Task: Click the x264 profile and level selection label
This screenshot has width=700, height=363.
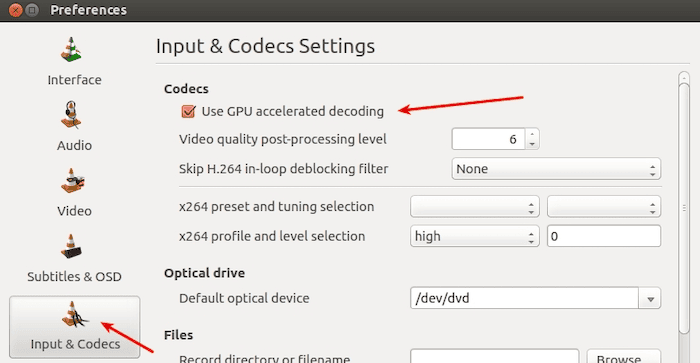Action: point(272,236)
